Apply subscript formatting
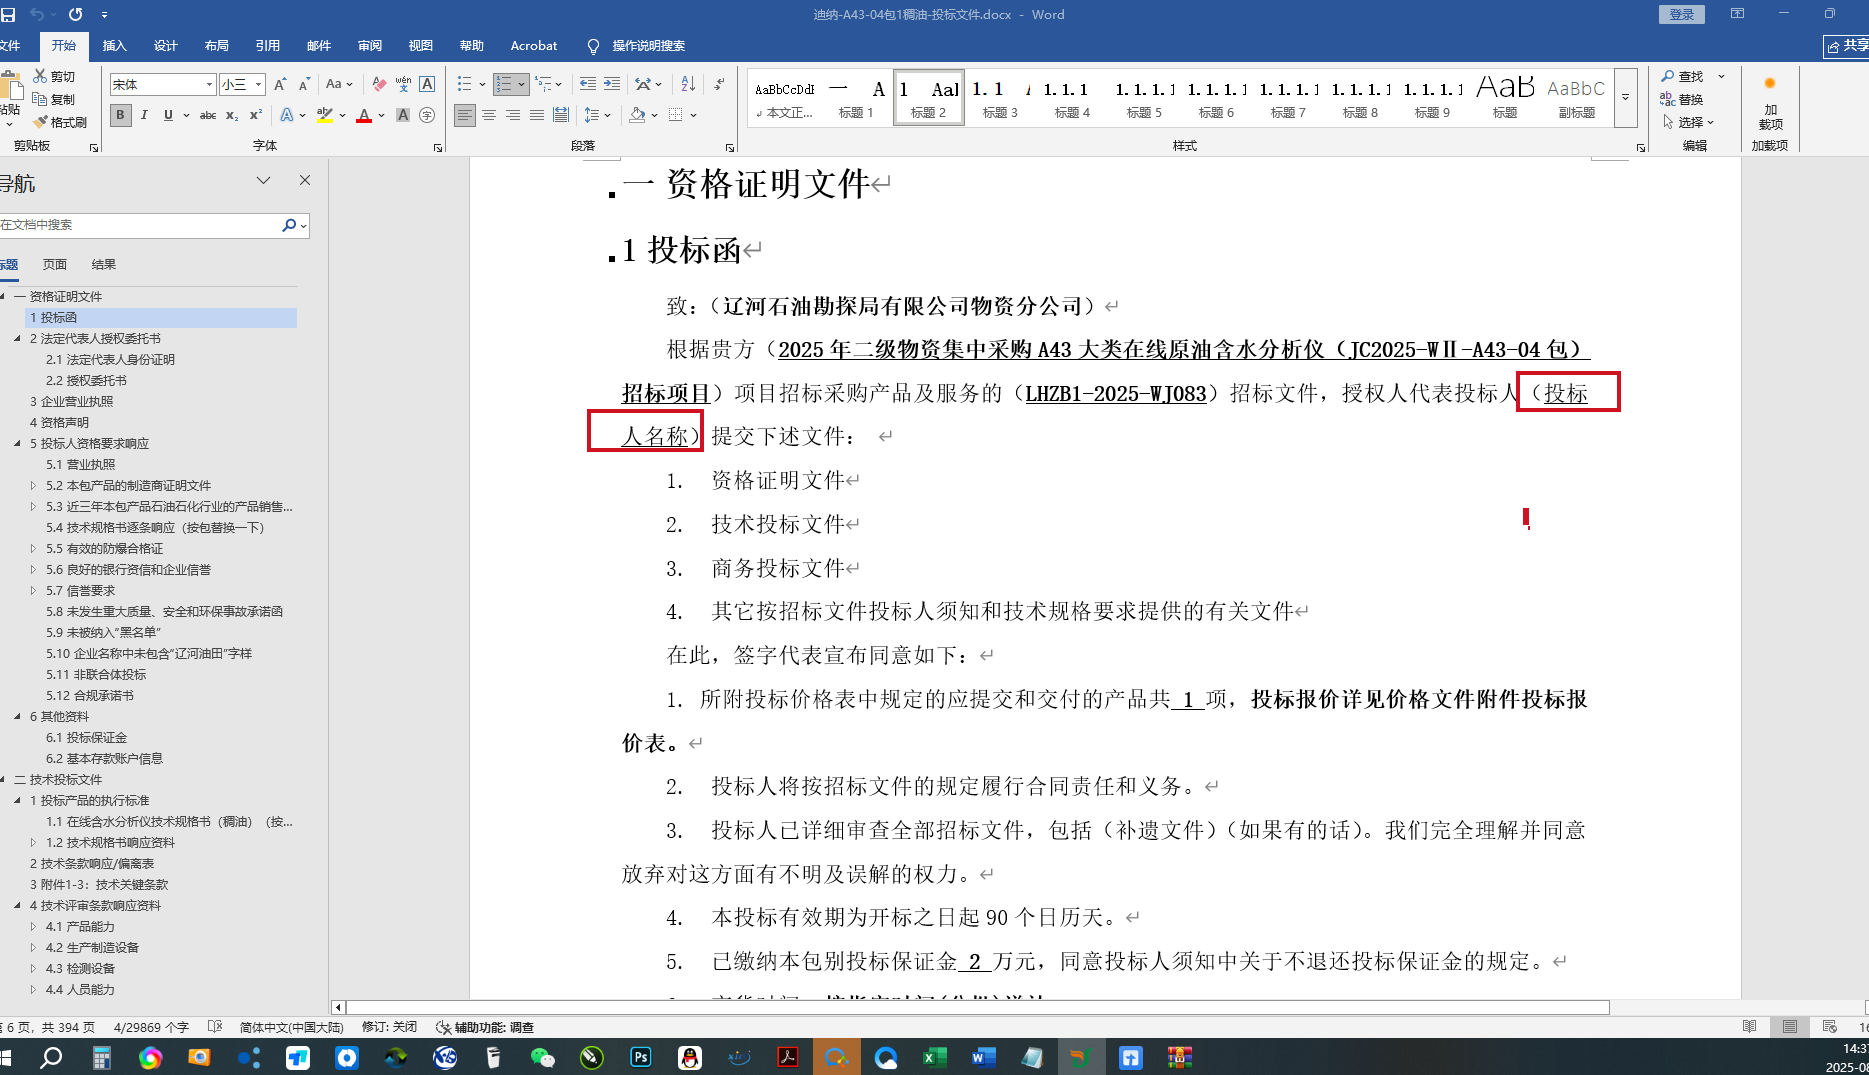Viewport: 1869px width, 1075px height. pos(232,115)
